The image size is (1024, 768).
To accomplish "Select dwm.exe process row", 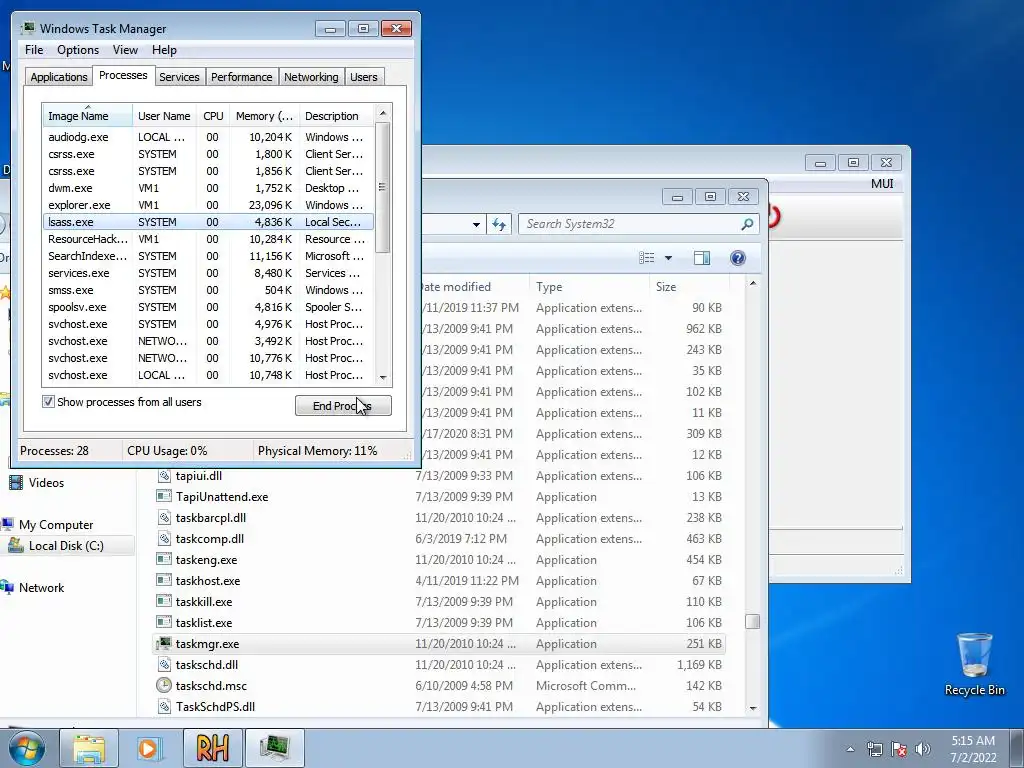I will click(208, 188).
